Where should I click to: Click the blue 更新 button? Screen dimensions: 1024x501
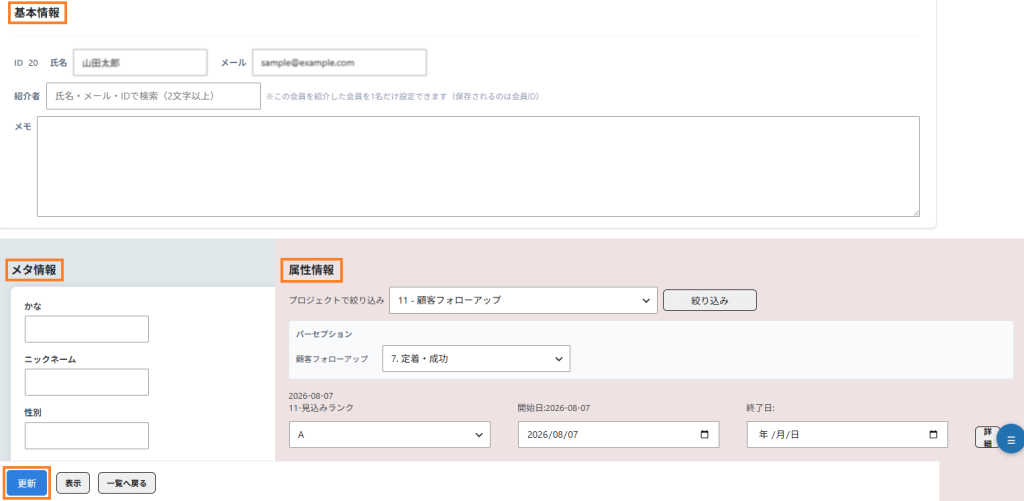tap(27, 483)
